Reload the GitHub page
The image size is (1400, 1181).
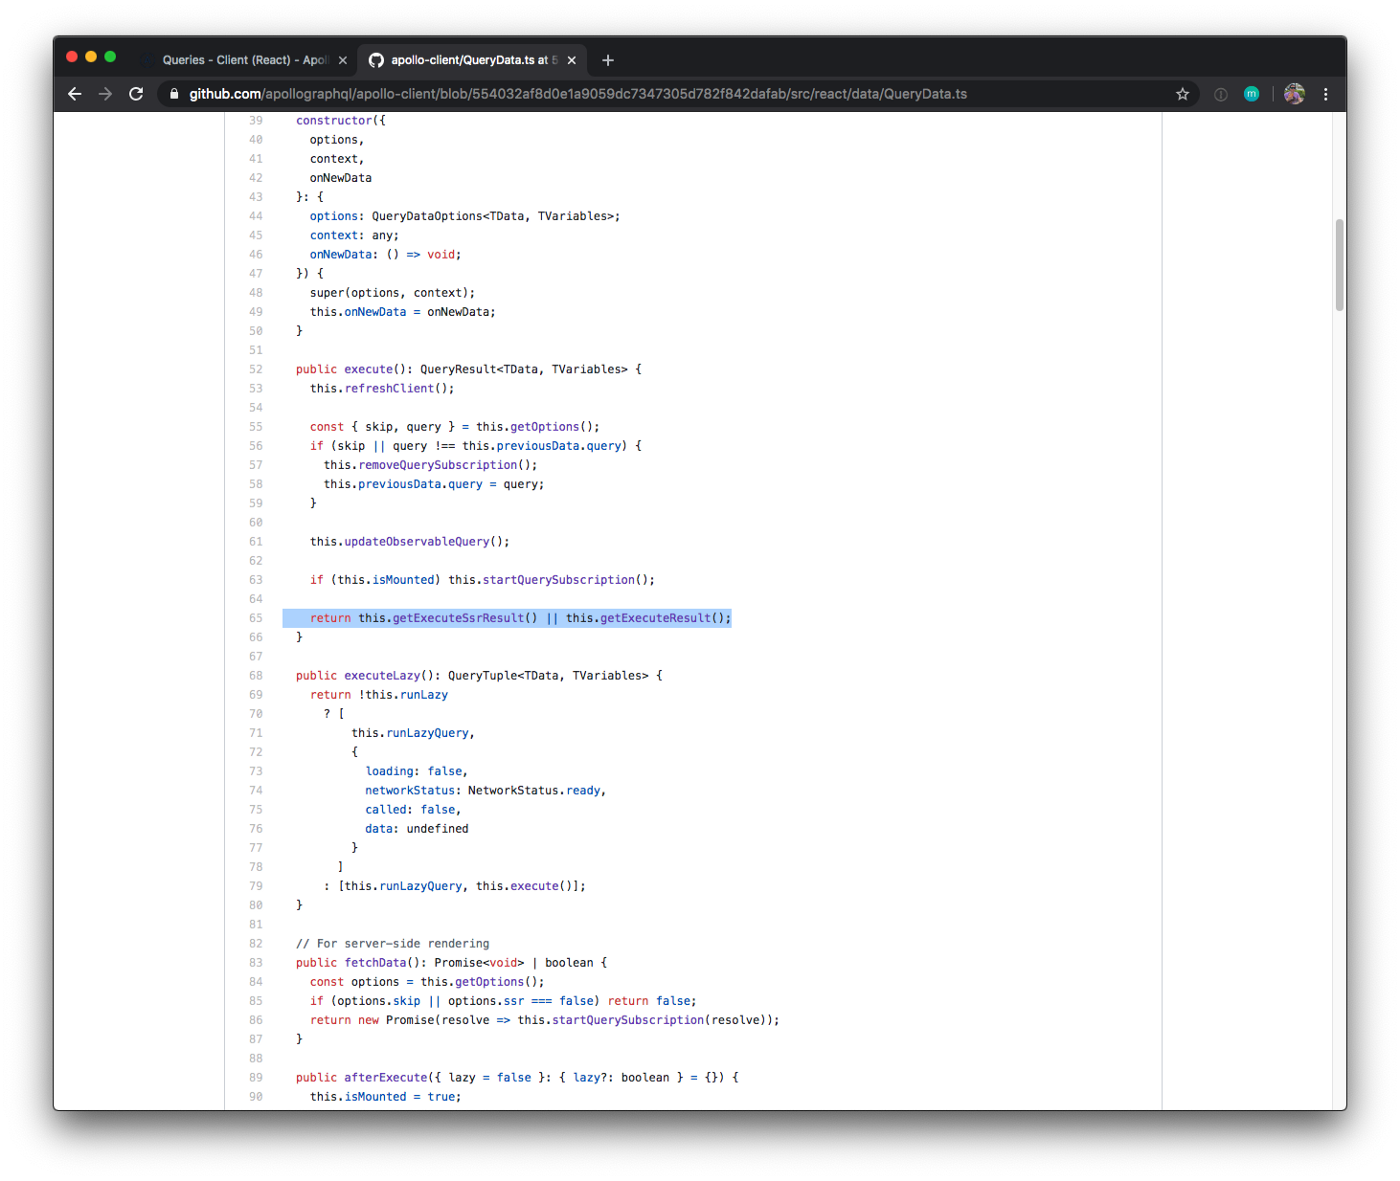[136, 94]
